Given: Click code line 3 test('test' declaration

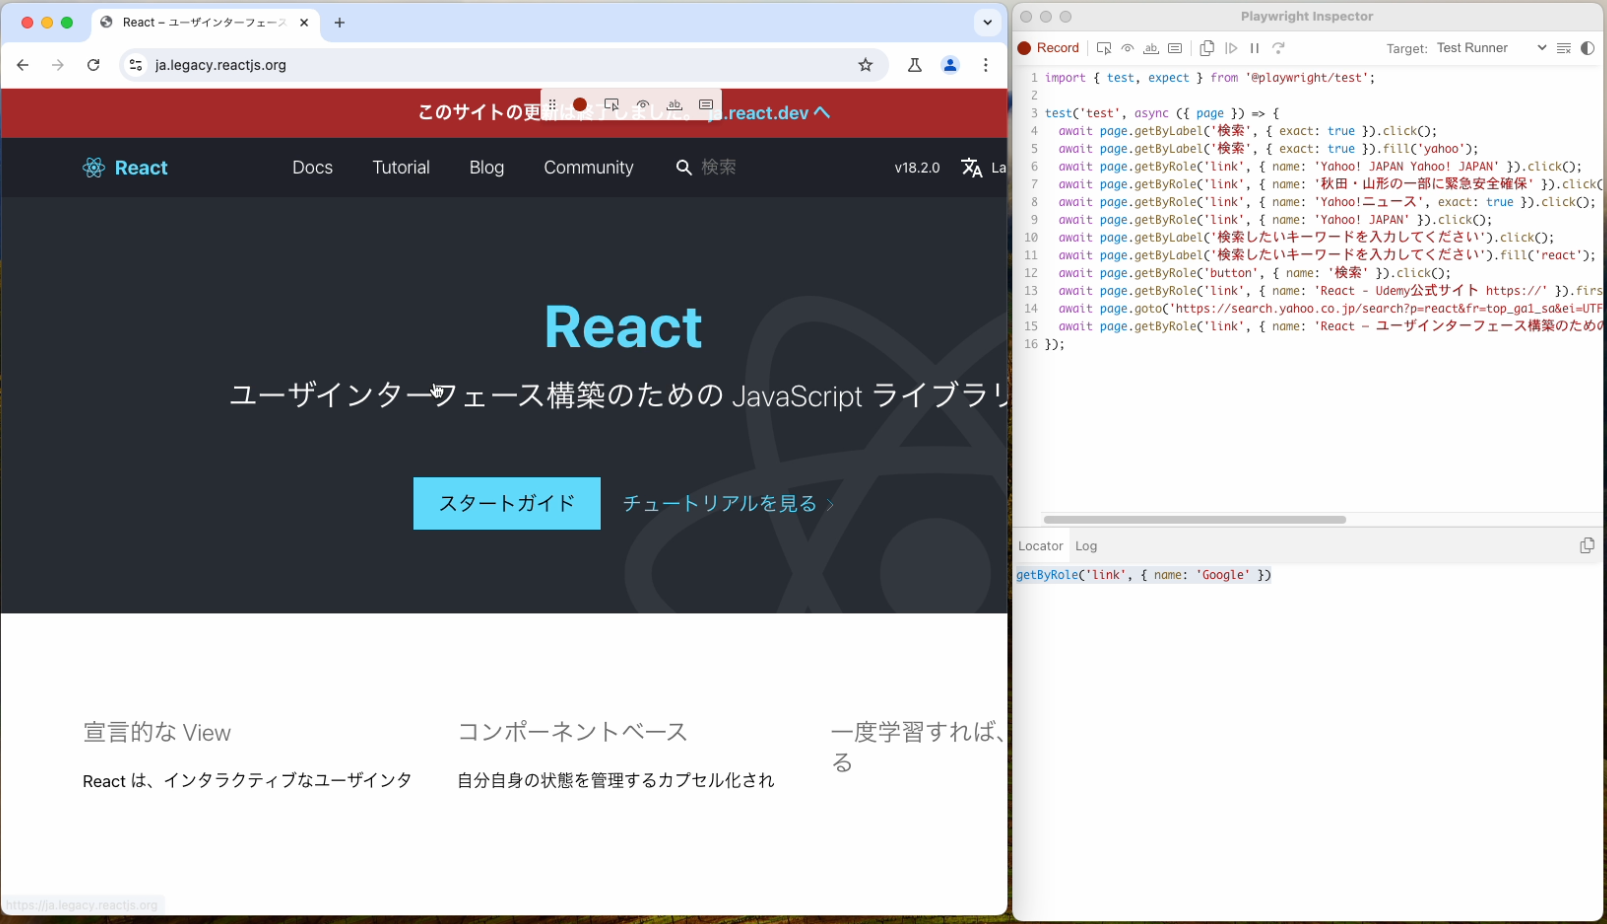Looking at the screenshot, I should tap(1162, 113).
